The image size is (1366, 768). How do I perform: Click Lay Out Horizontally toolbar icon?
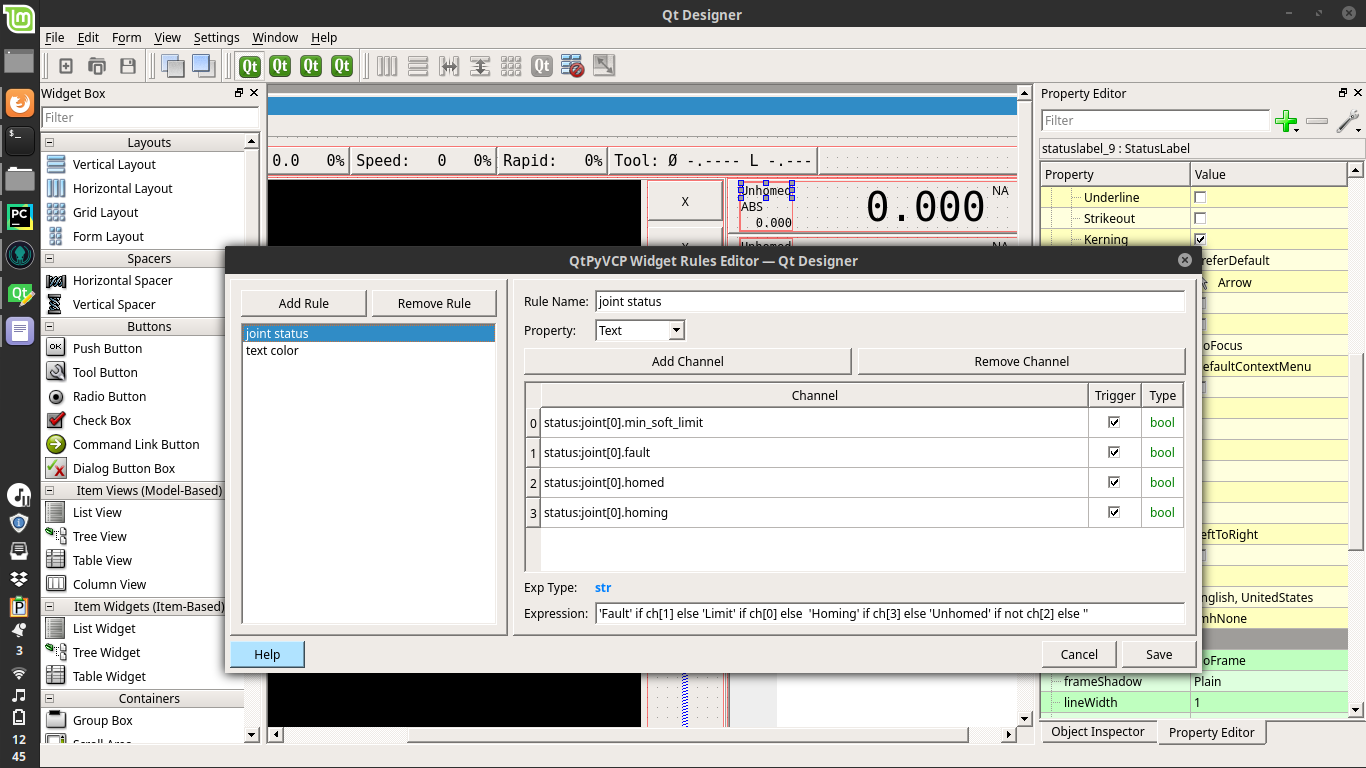pyautogui.click(x=387, y=66)
